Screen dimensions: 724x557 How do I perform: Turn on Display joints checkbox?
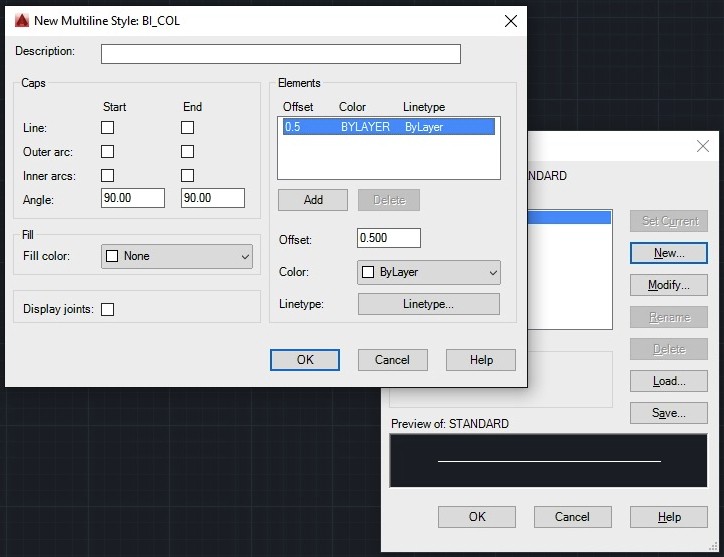[108, 309]
